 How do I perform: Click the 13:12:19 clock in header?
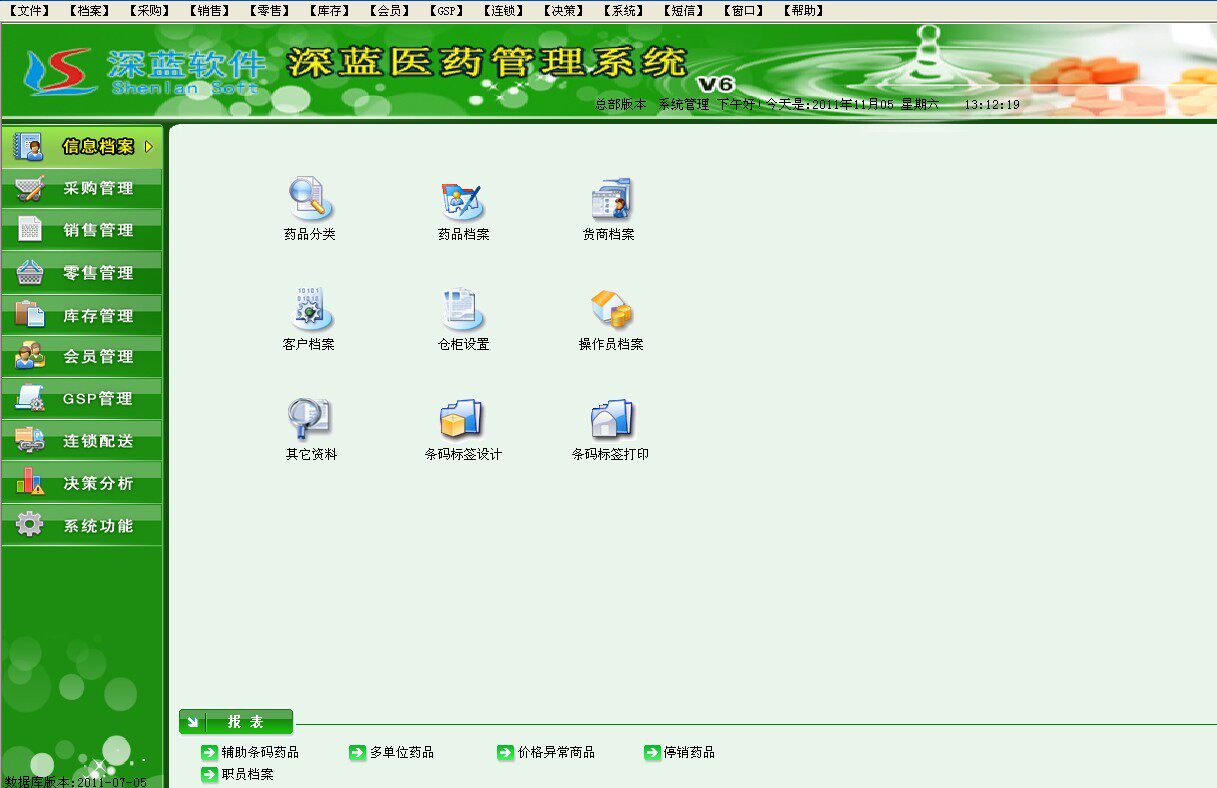point(991,104)
